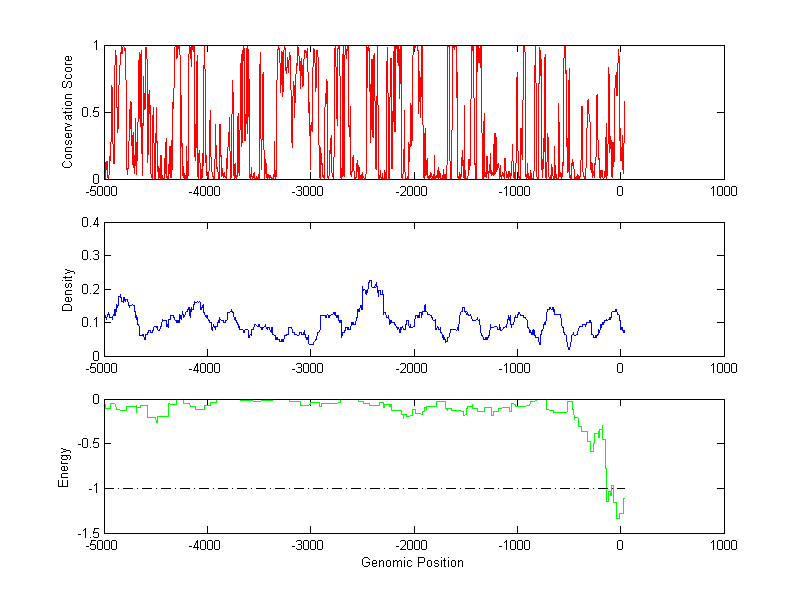Screen dimensions: 800x599
Task: Click the 0.4 tick label on Density axis
Action: 90,223
